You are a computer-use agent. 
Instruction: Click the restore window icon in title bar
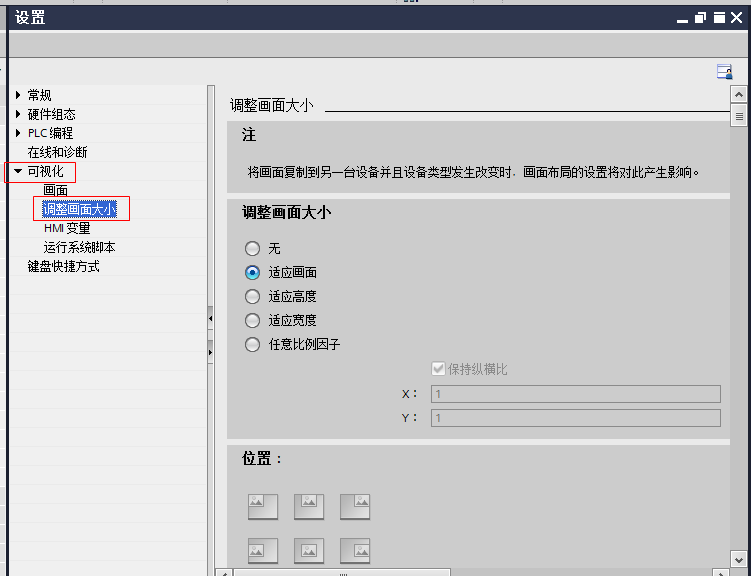(x=700, y=17)
